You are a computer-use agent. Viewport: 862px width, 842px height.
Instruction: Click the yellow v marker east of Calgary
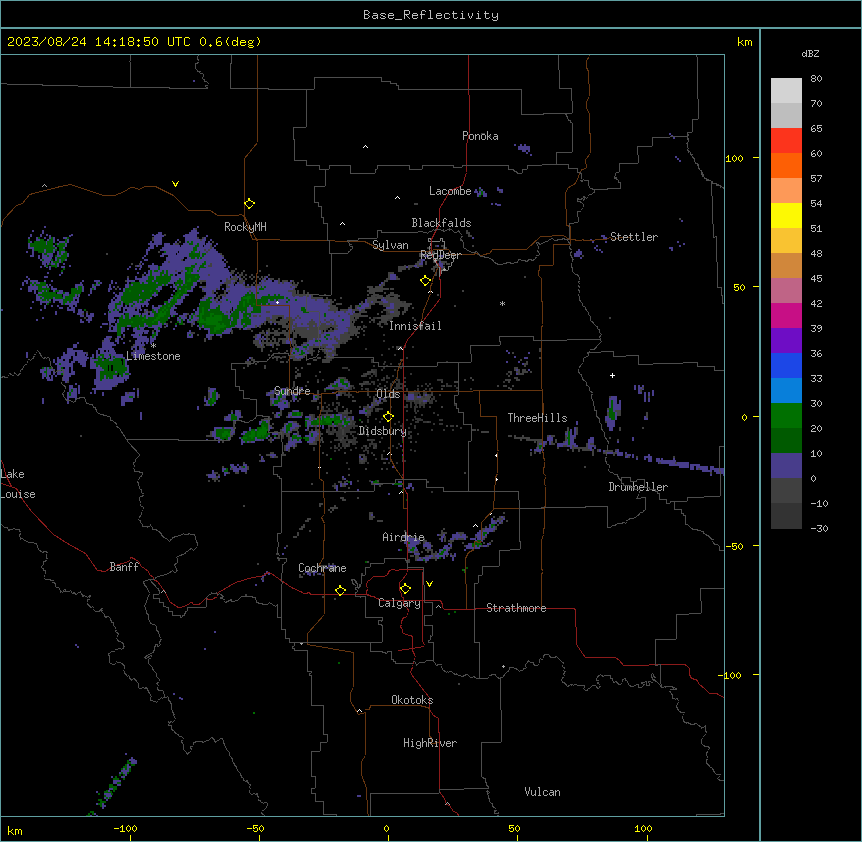(x=429, y=584)
